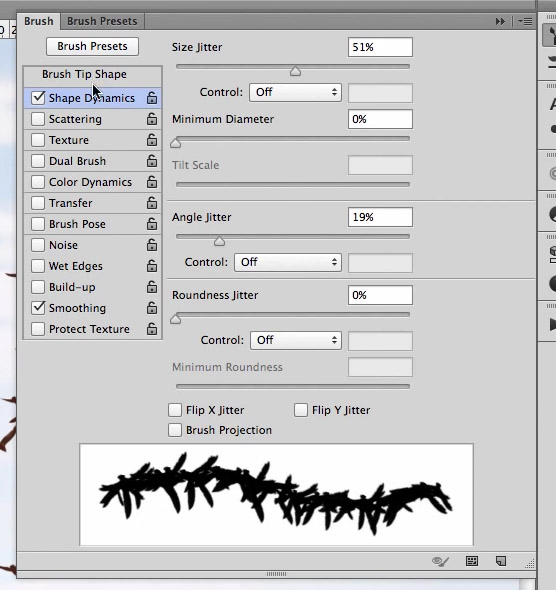Check Flip X Jitter option
Viewport: 556px width, 590px height.
tap(175, 410)
